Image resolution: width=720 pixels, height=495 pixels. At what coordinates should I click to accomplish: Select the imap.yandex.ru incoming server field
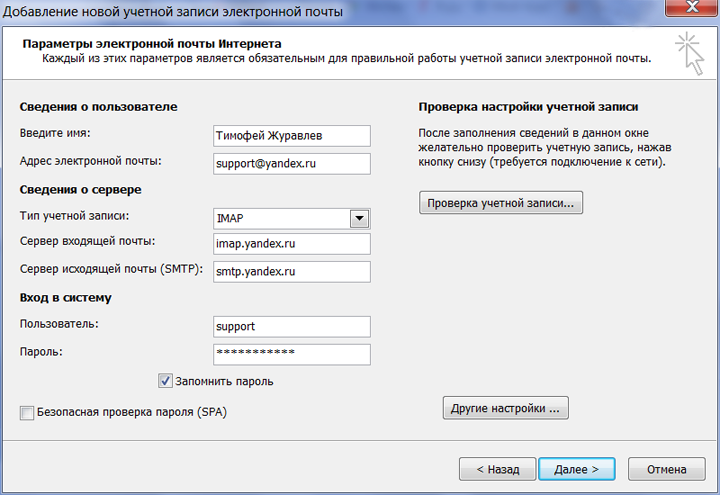click(x=292, y=244)
